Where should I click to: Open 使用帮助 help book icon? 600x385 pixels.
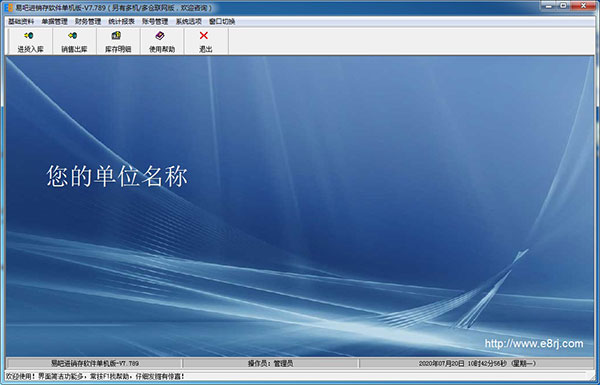162,42
